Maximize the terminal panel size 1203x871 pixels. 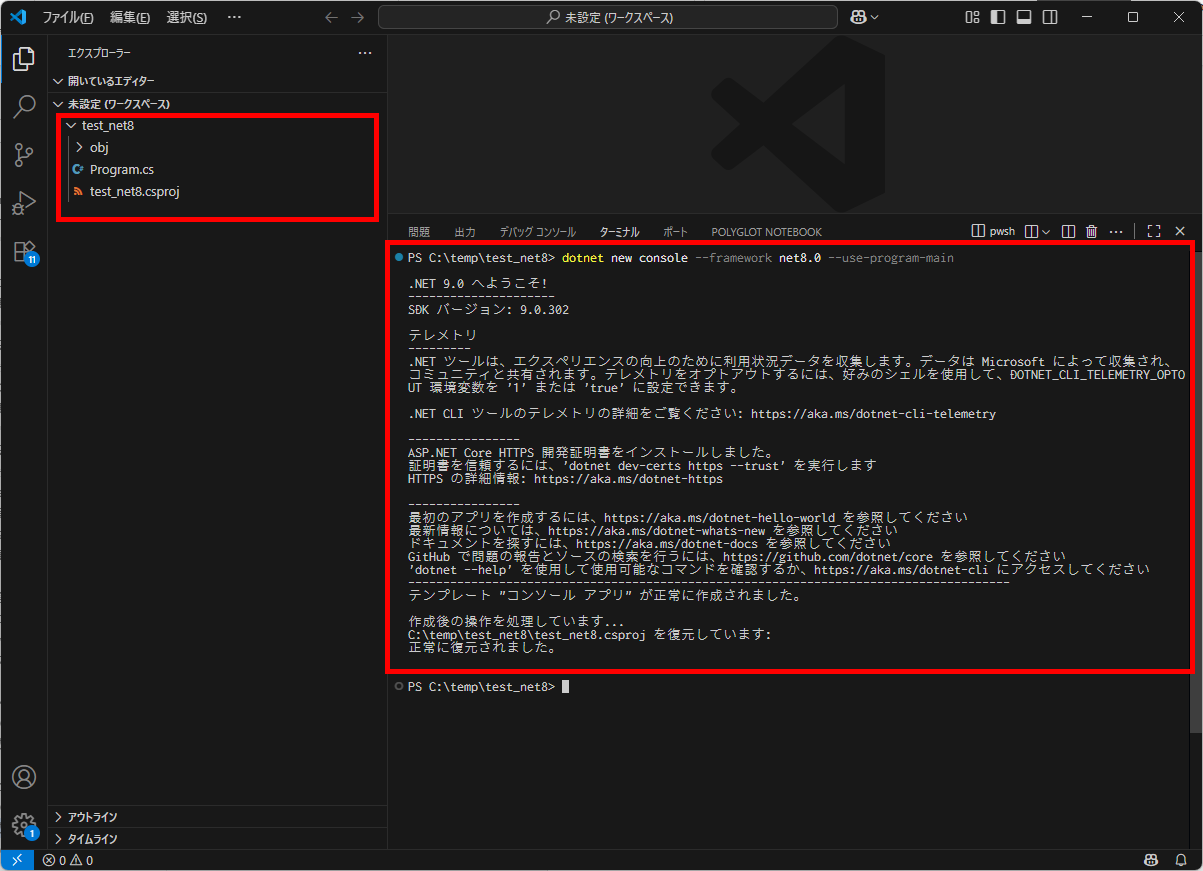click(1153, 231)
